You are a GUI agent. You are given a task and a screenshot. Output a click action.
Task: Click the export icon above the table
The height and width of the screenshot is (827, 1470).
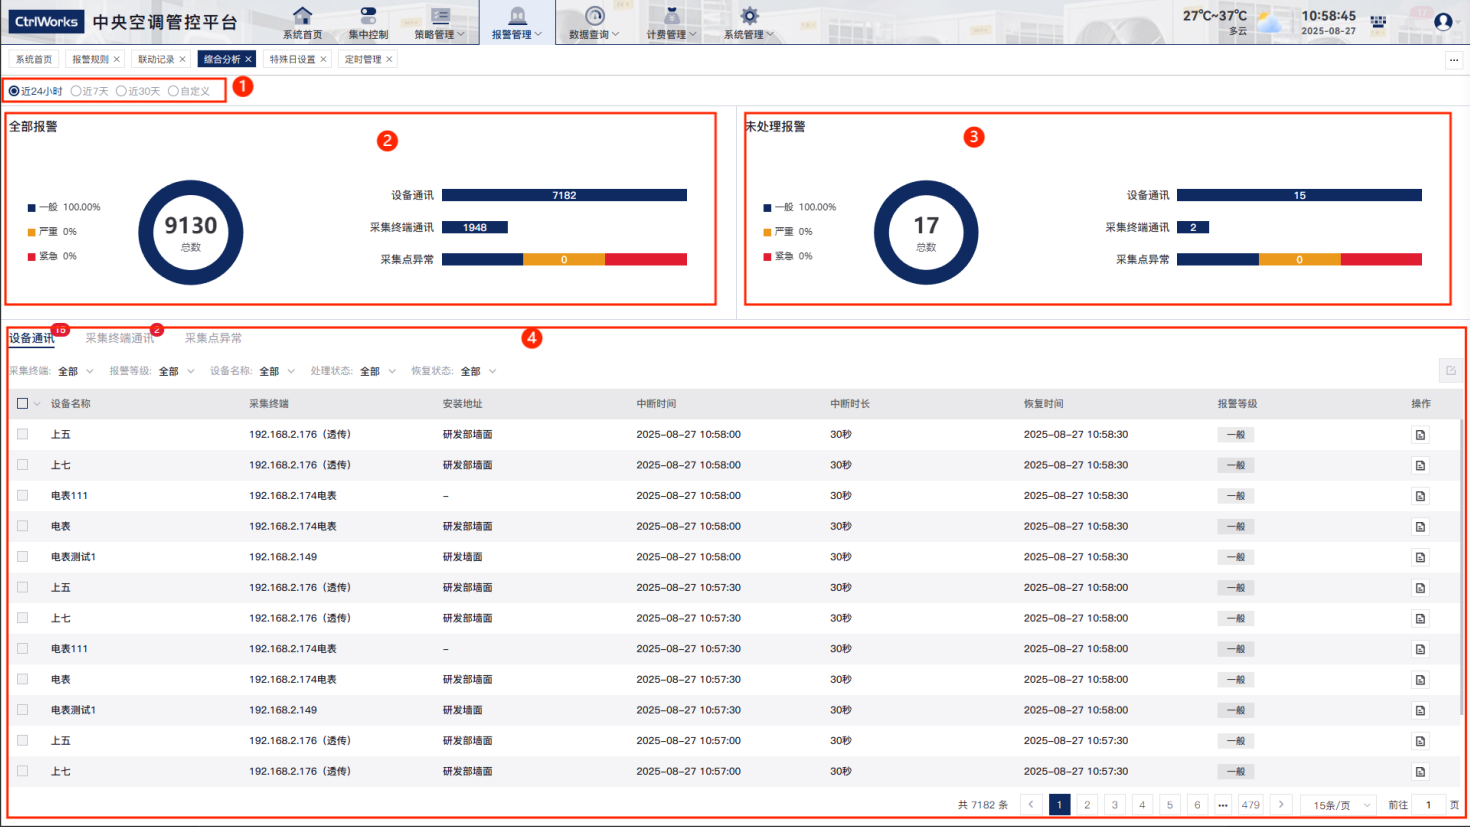[1450, 371]
